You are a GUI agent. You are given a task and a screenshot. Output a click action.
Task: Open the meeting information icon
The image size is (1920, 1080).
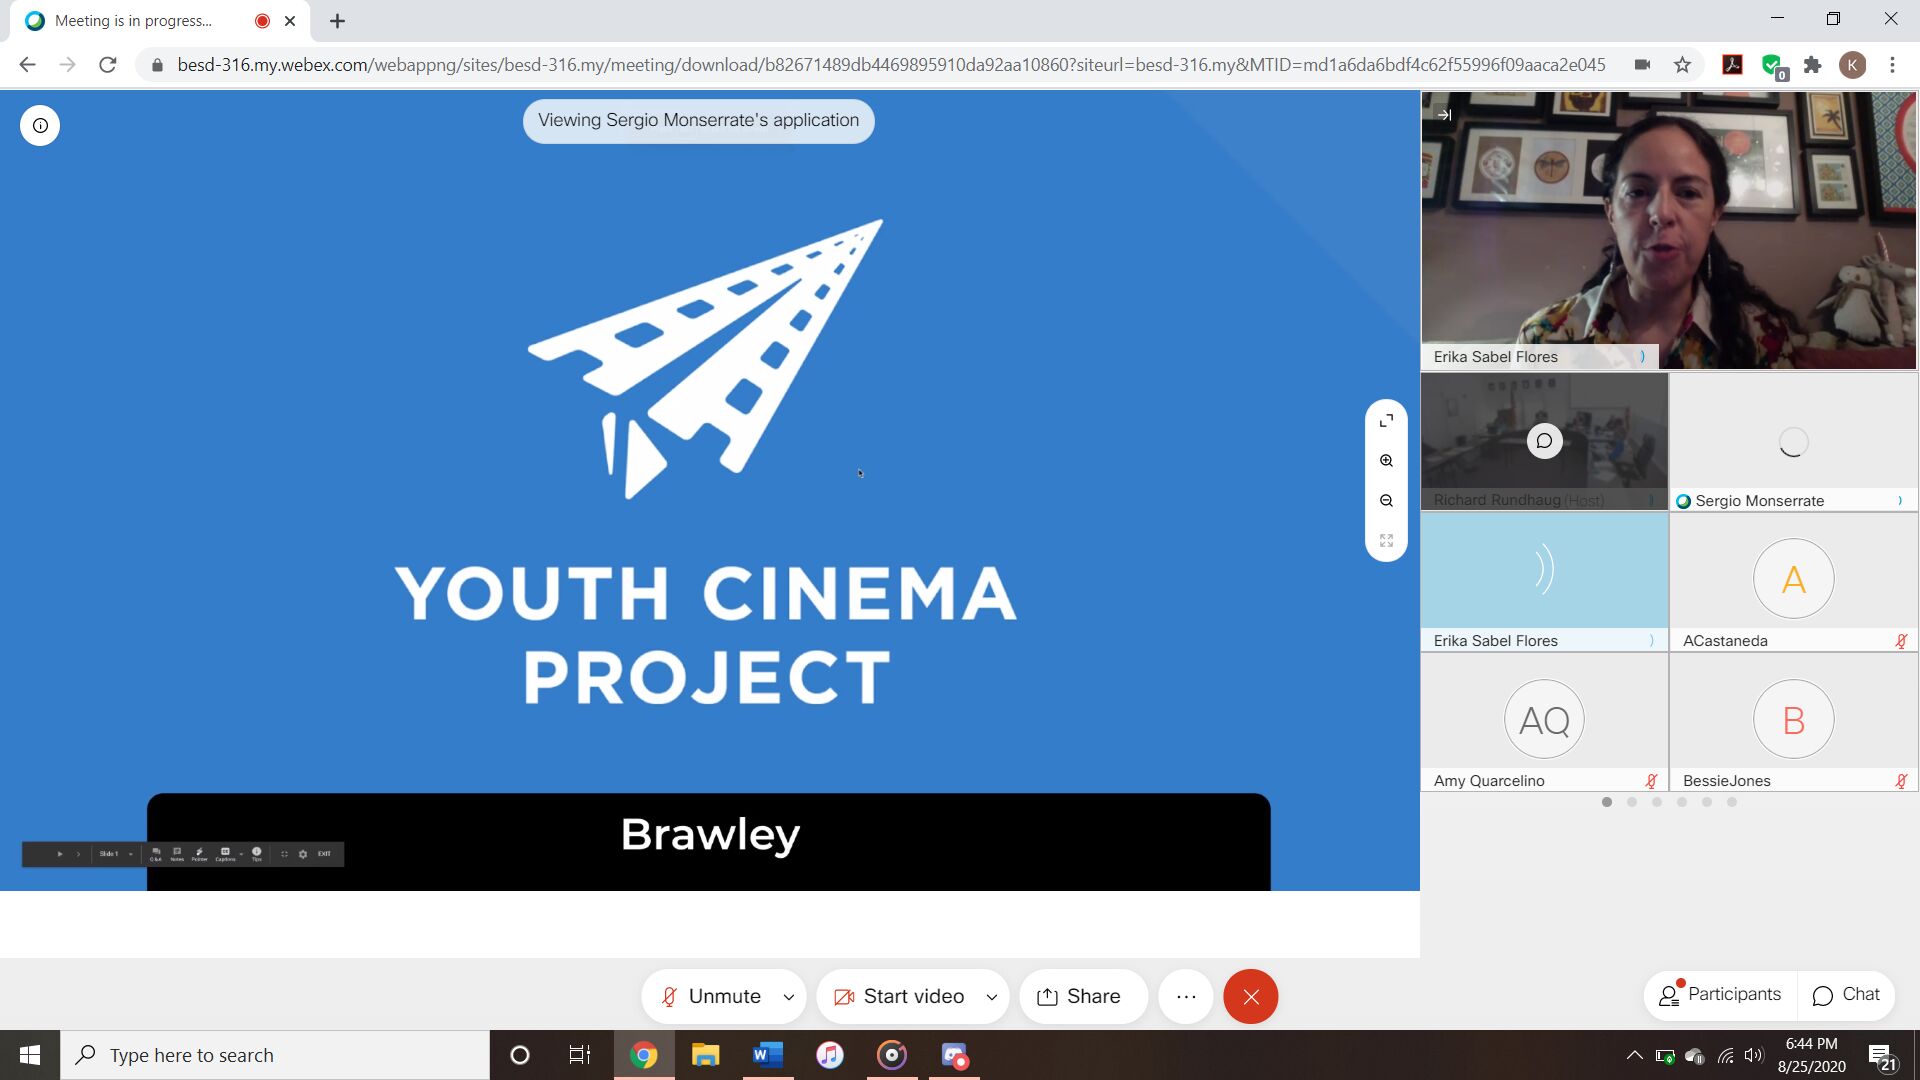coord(40,125)
